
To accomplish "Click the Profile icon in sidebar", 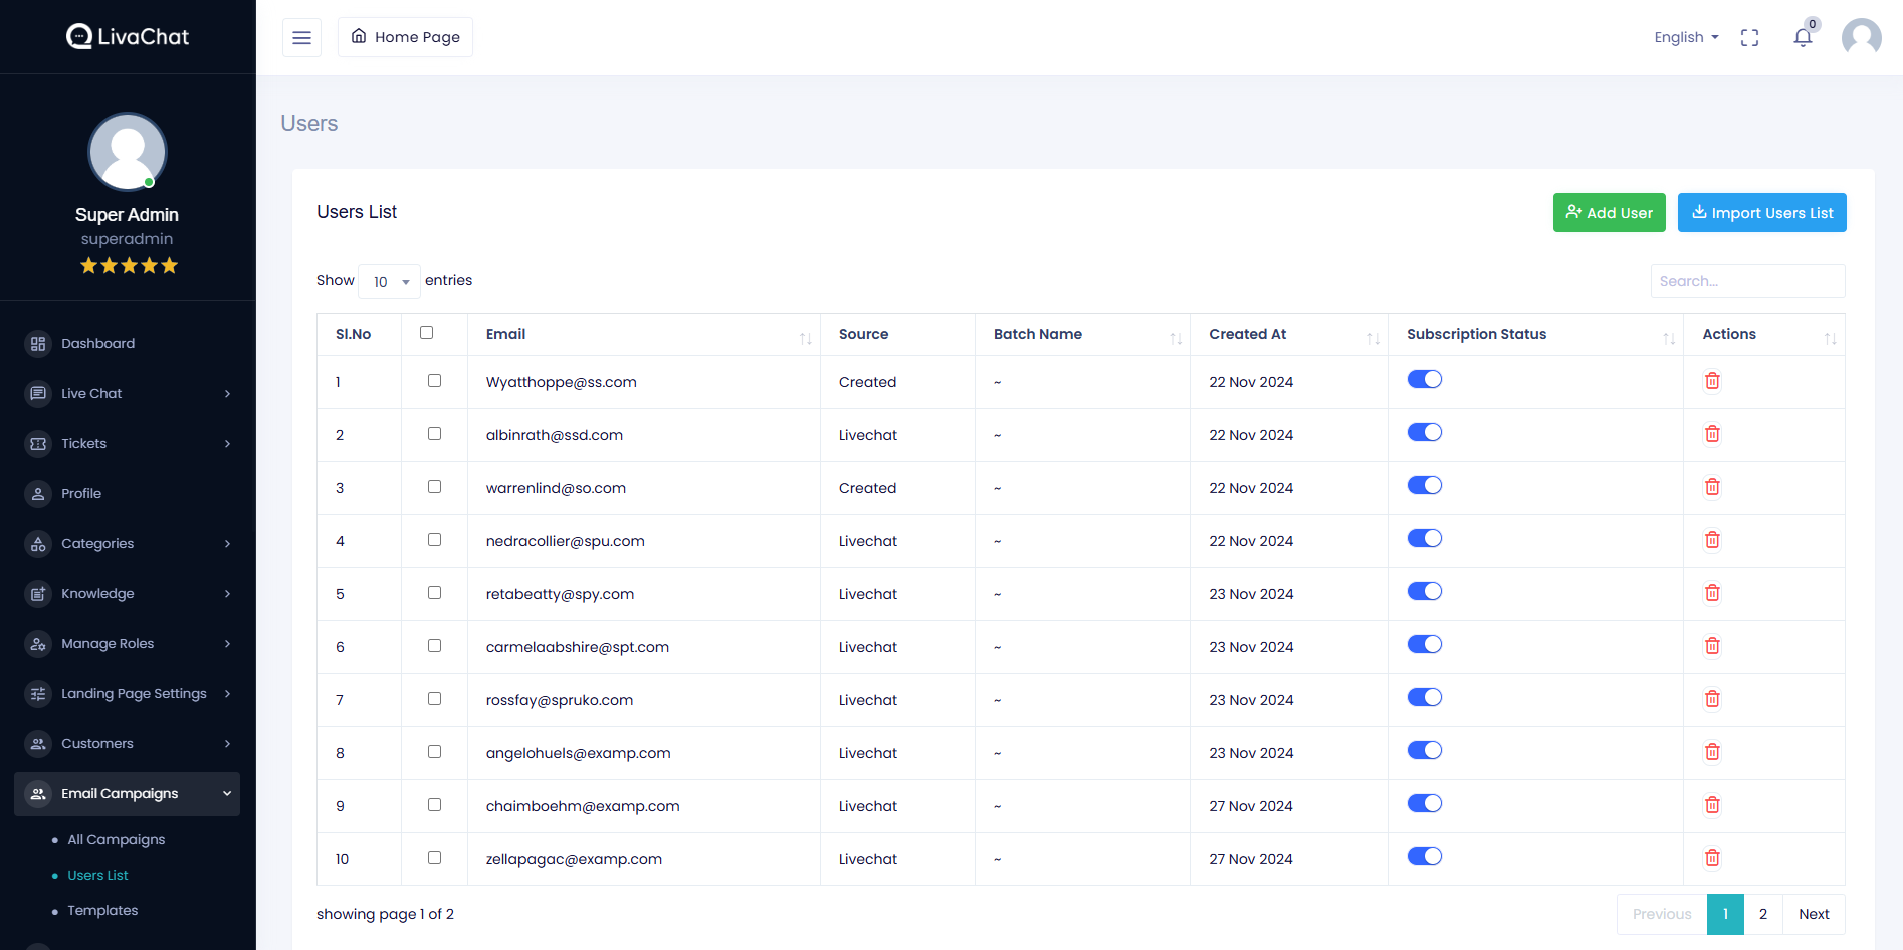I will [x=38, y=494].
